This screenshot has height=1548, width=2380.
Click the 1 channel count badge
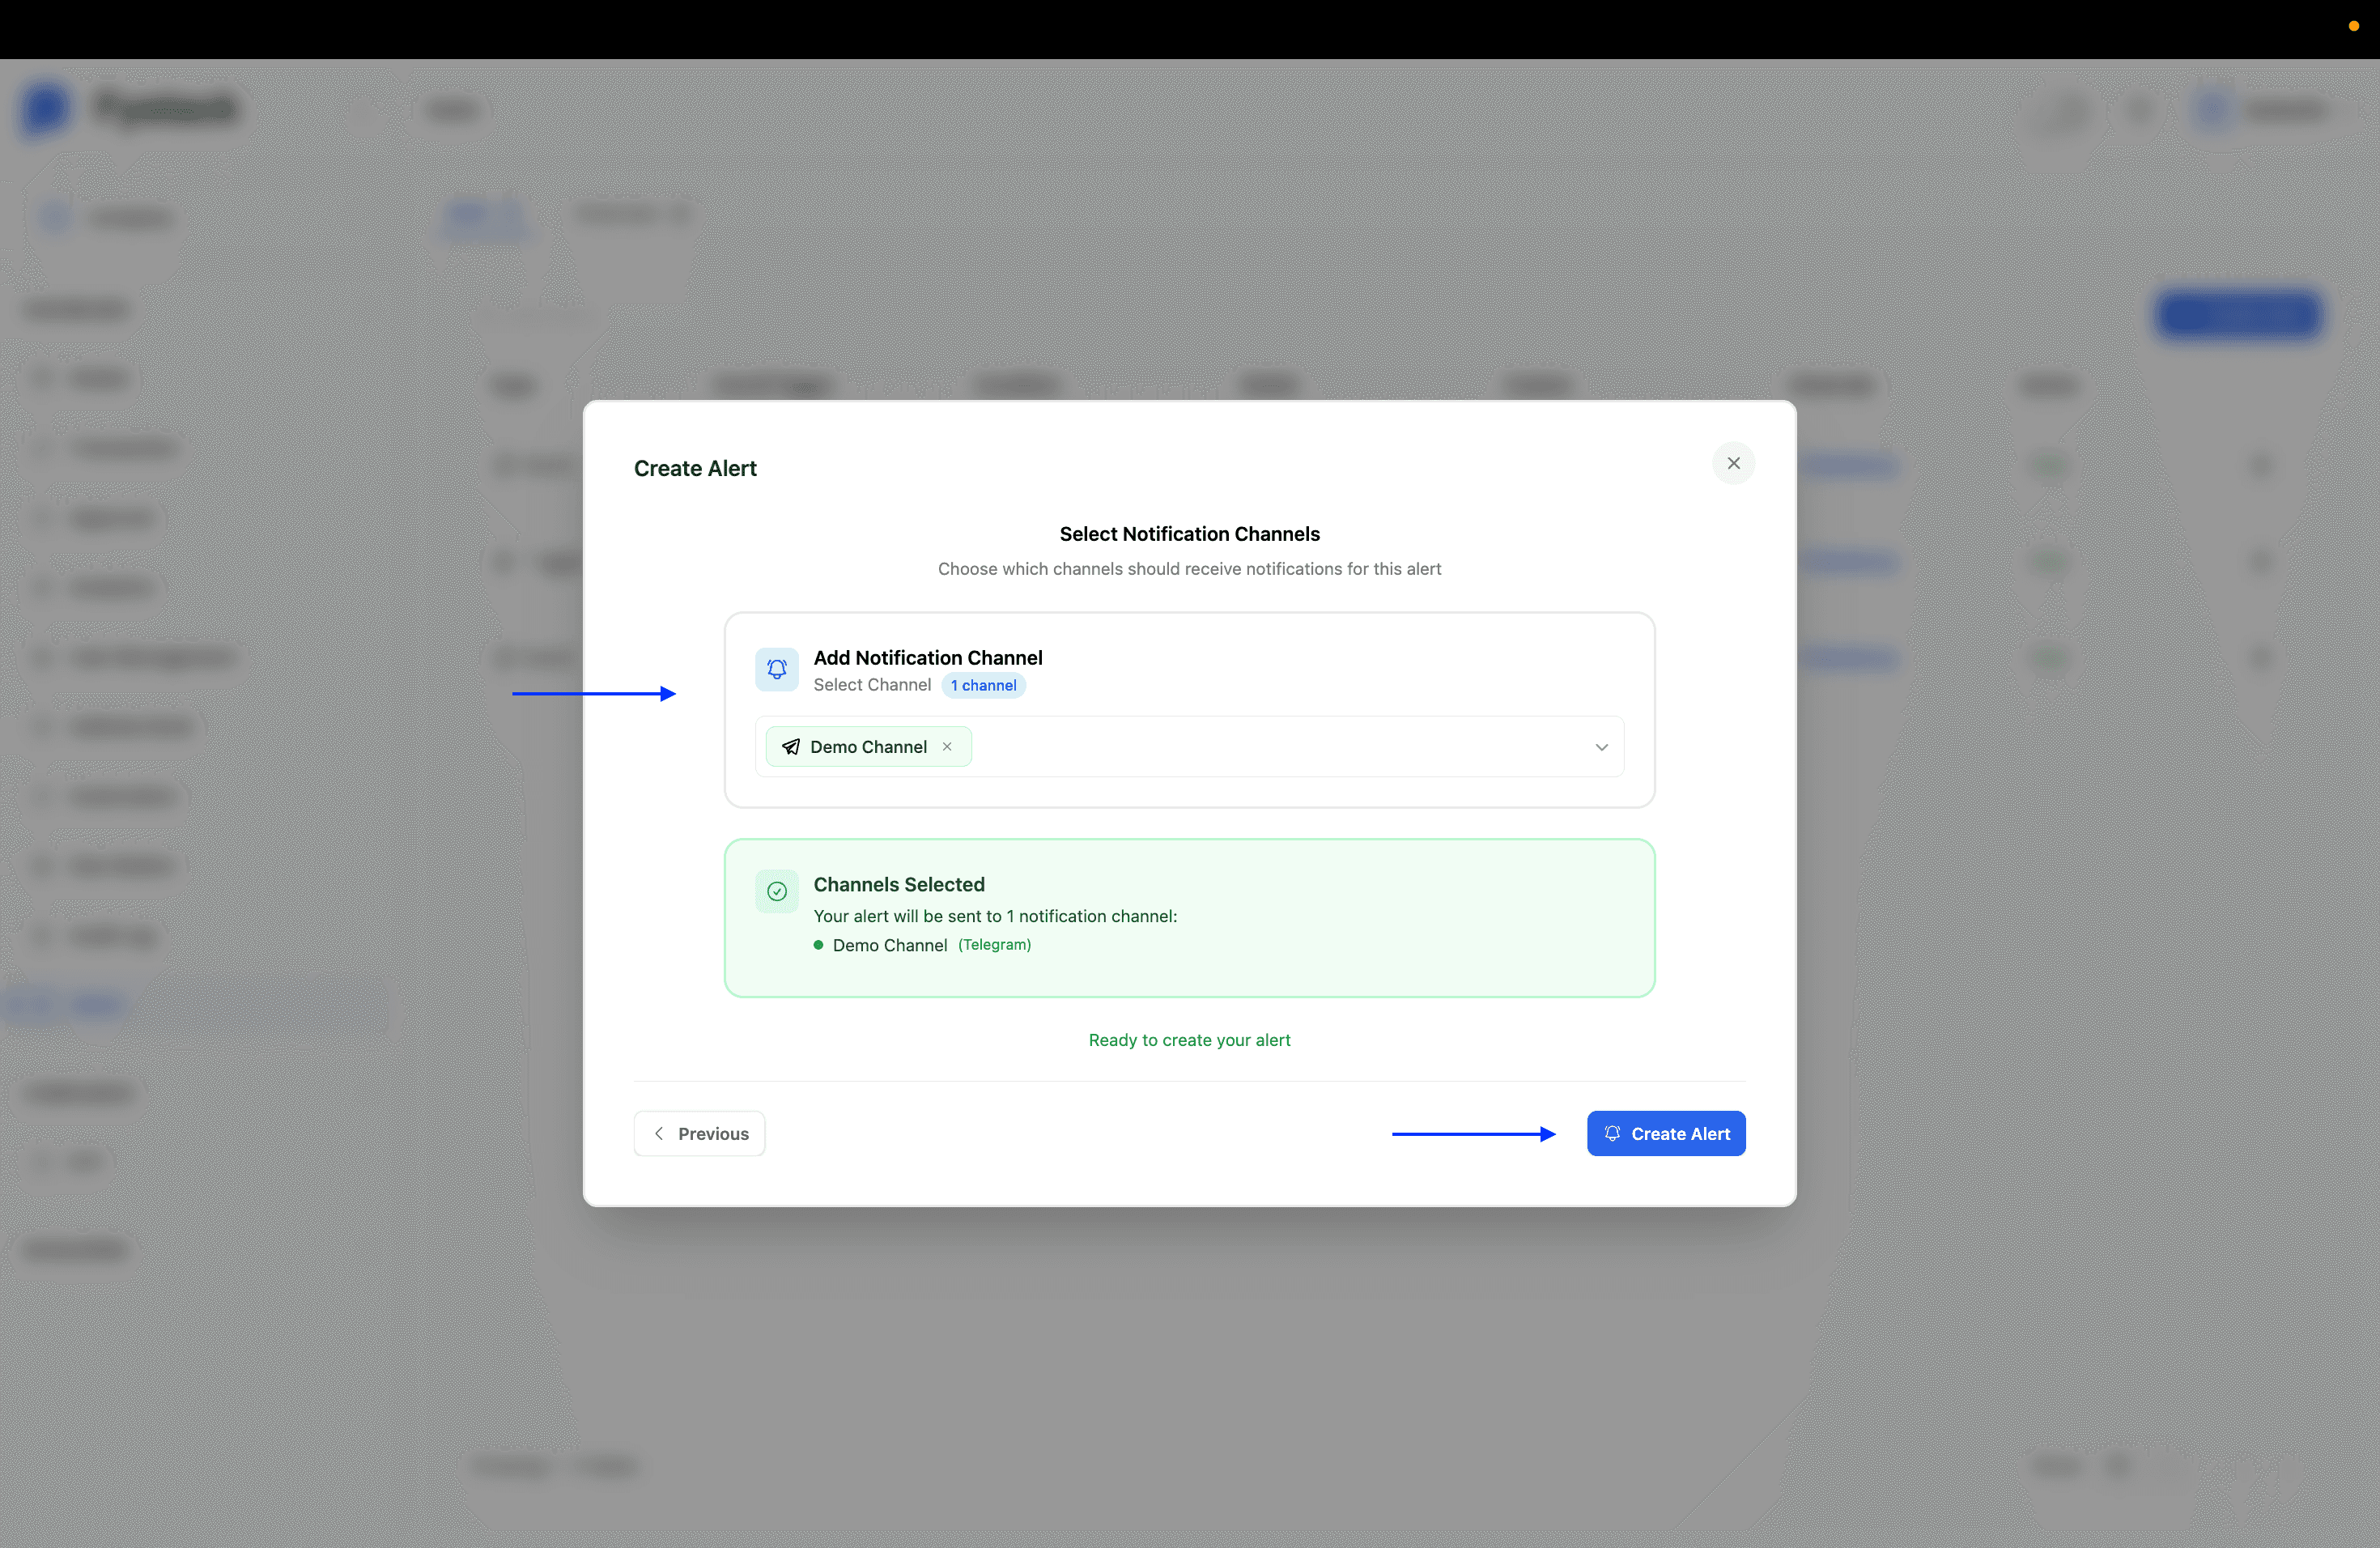click(983, 686)
